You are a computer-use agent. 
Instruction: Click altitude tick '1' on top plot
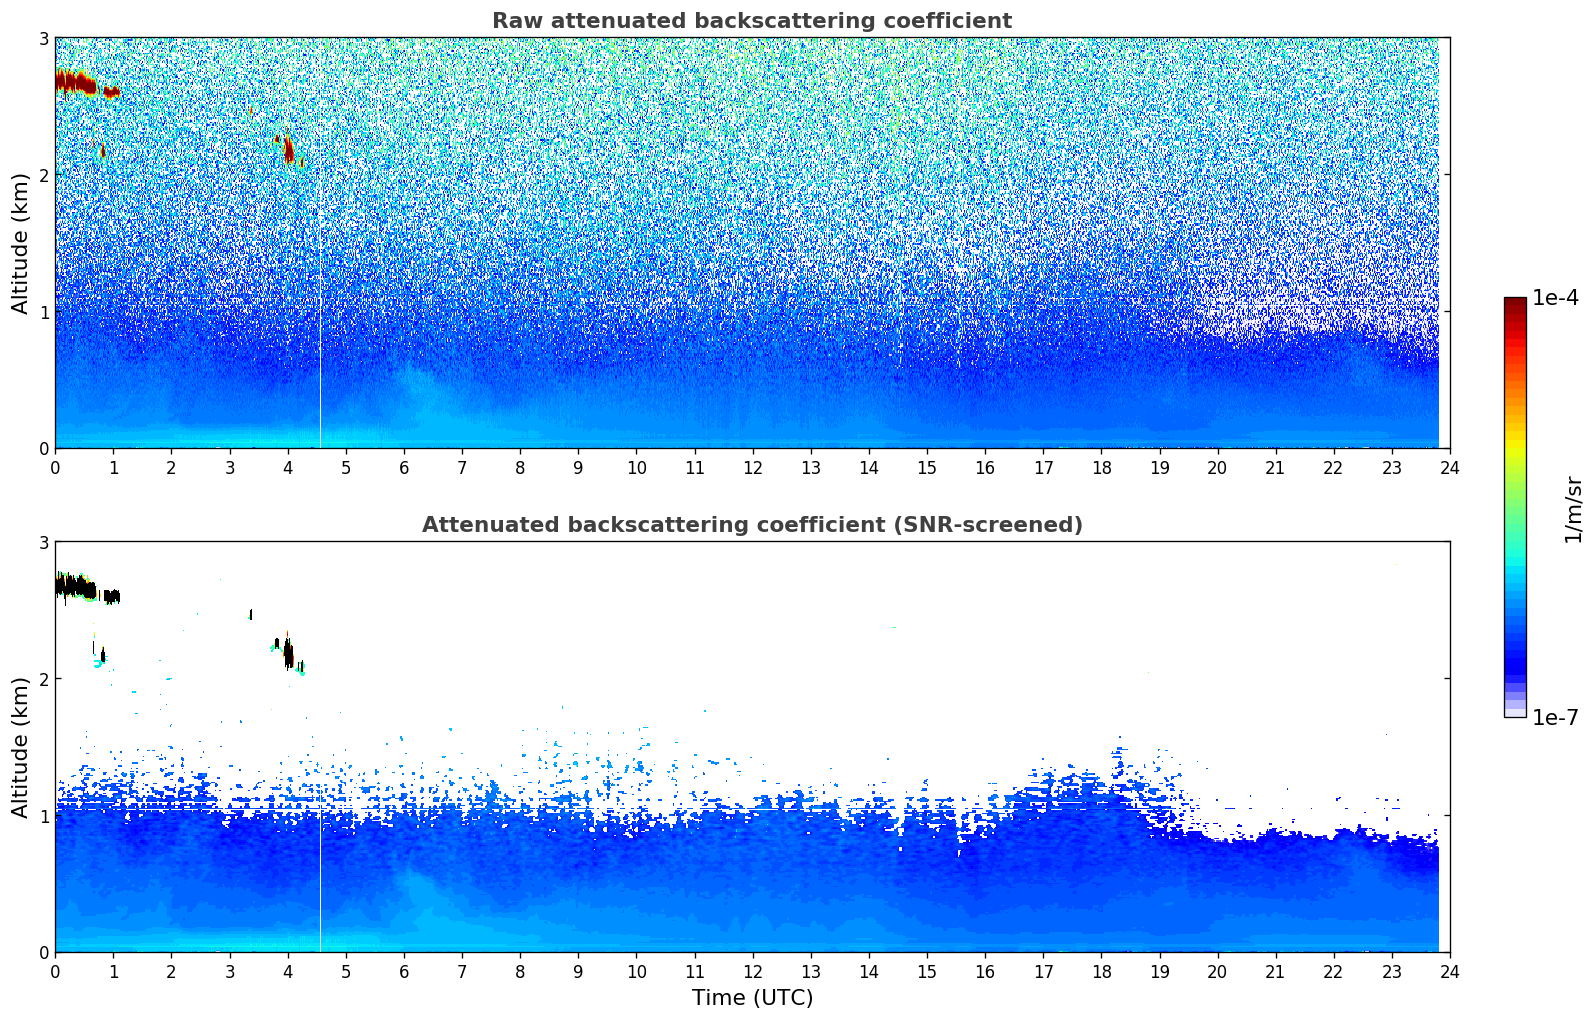tap(43, 312)
